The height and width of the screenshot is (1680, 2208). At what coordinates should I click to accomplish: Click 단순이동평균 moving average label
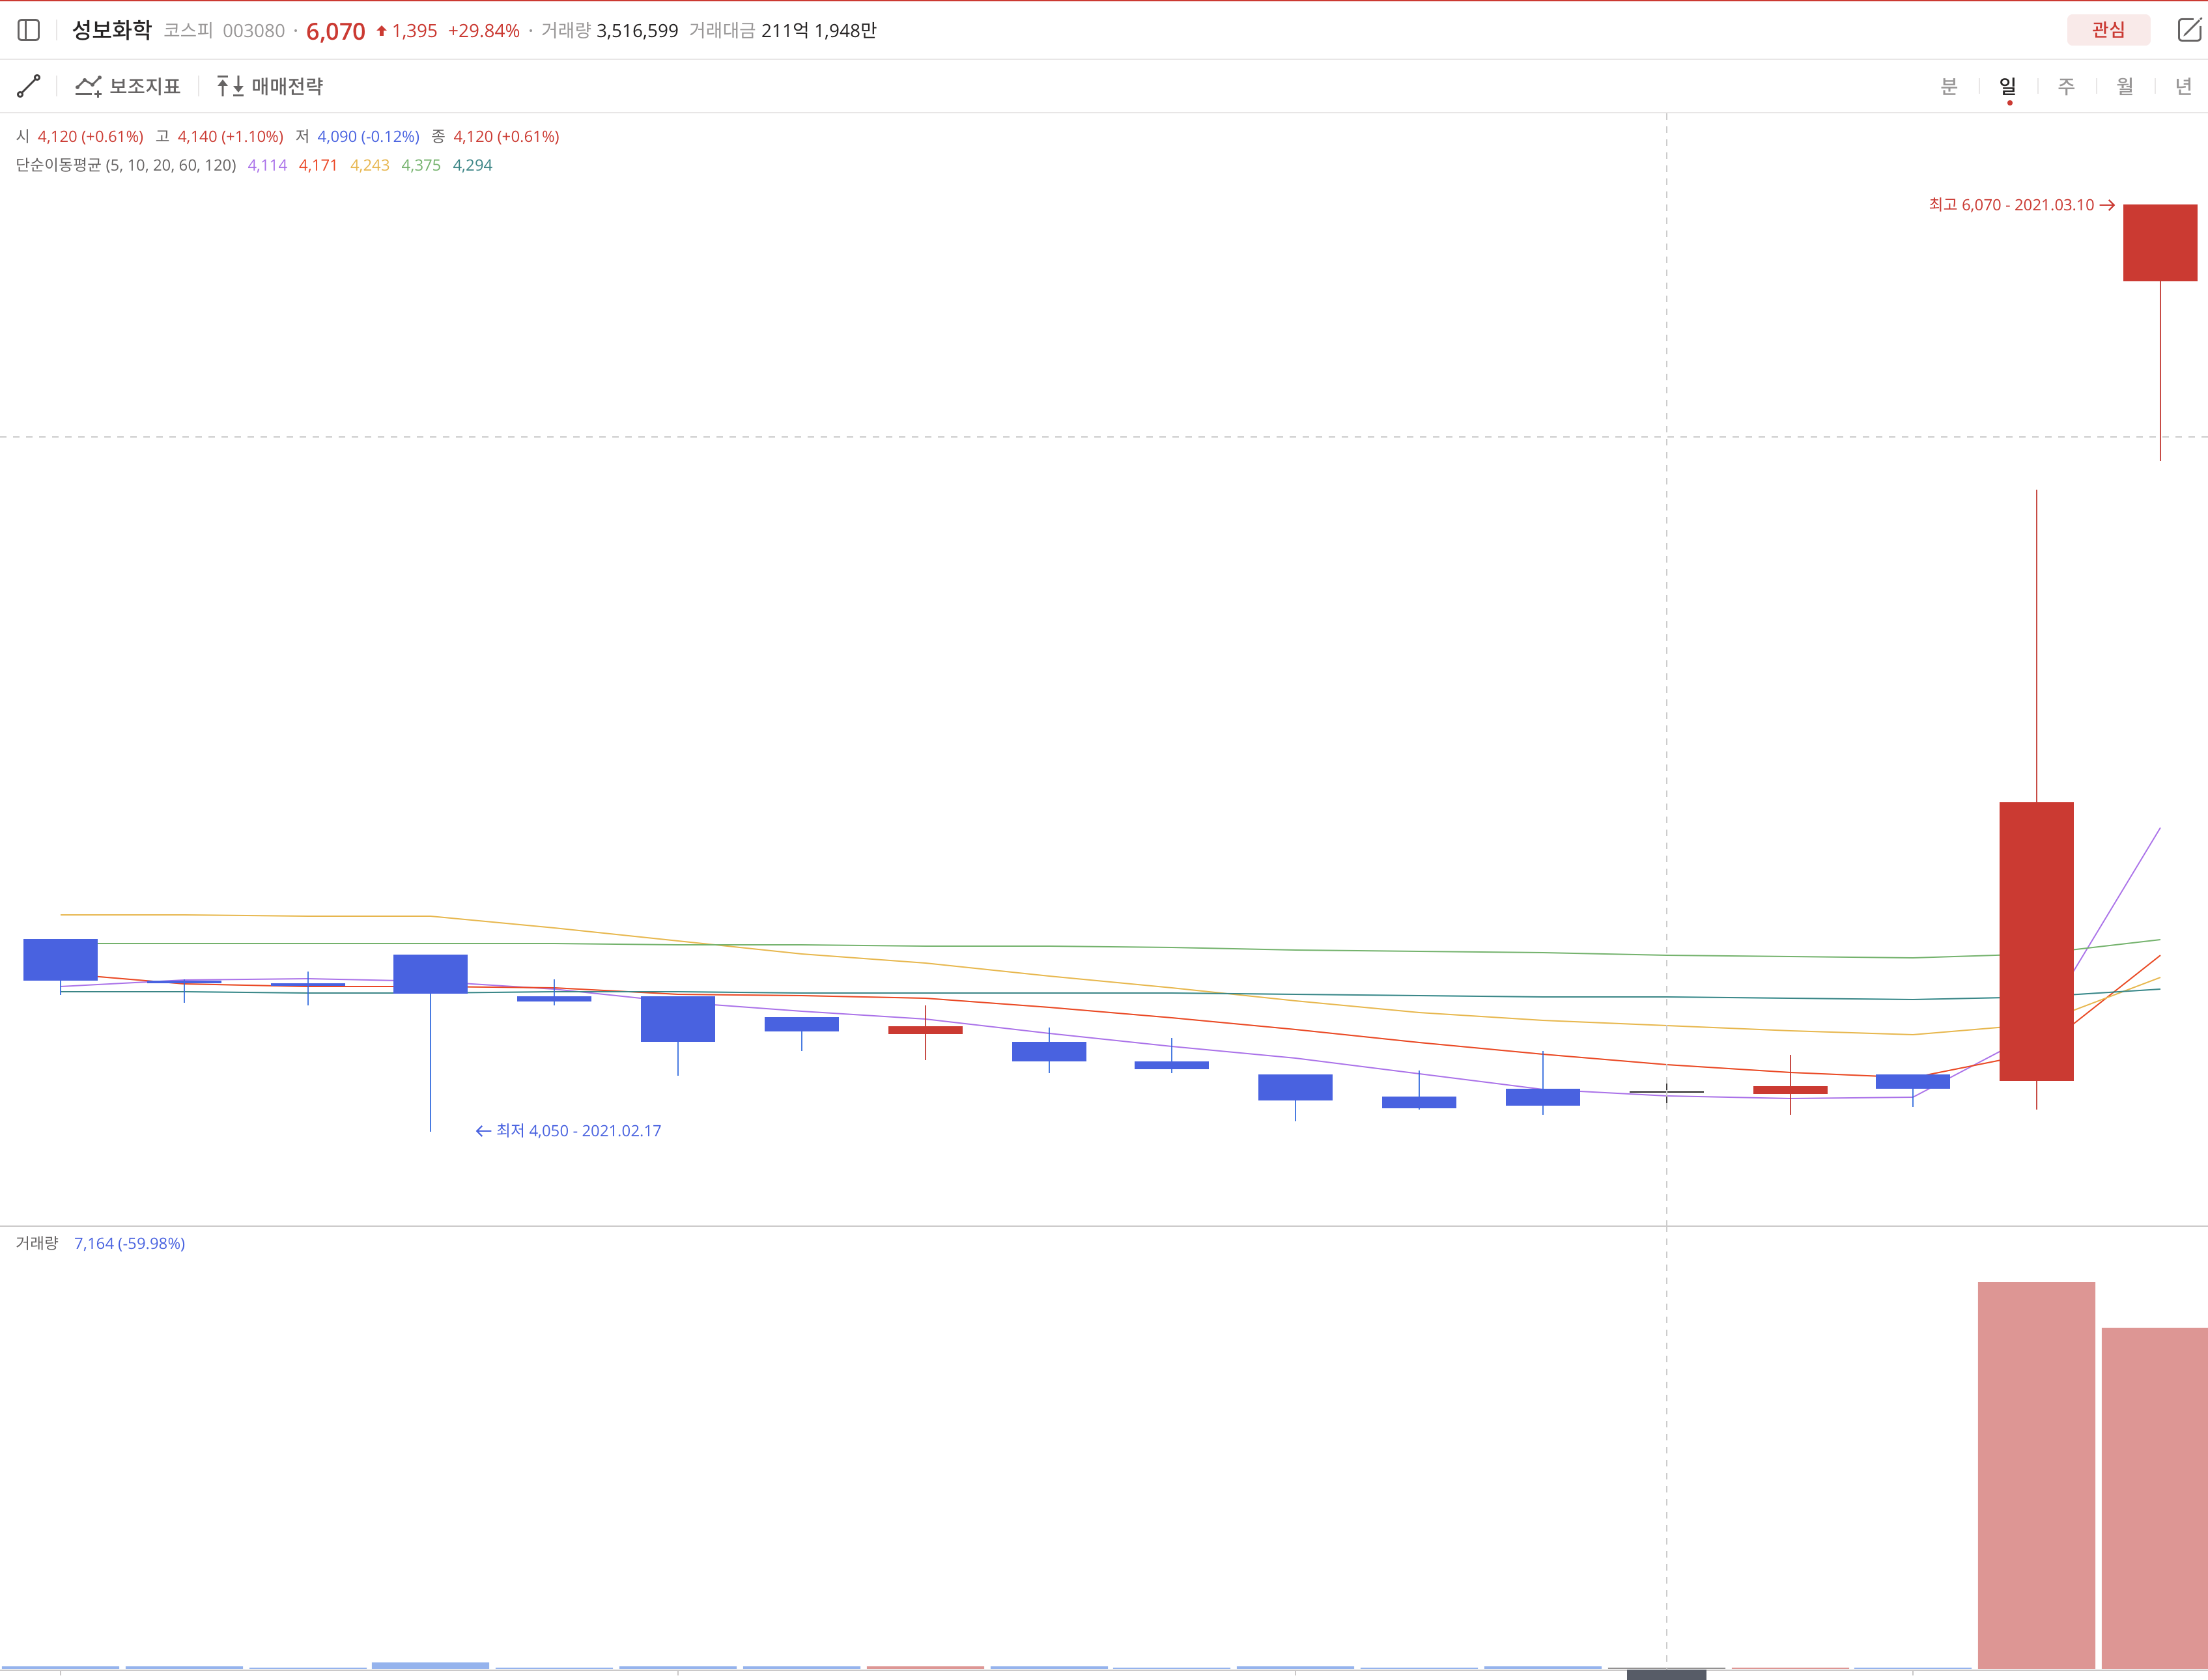[x=126, y=165]
